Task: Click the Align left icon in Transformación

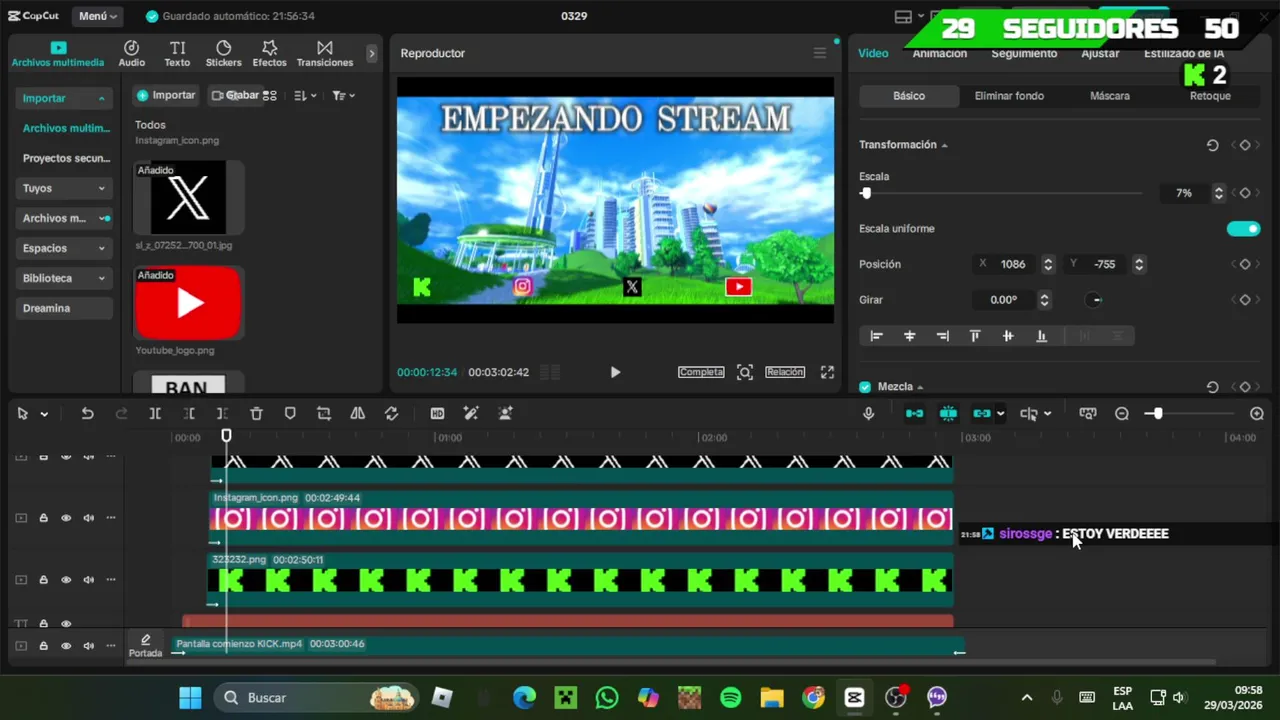Action: click(x=876, y=336)
